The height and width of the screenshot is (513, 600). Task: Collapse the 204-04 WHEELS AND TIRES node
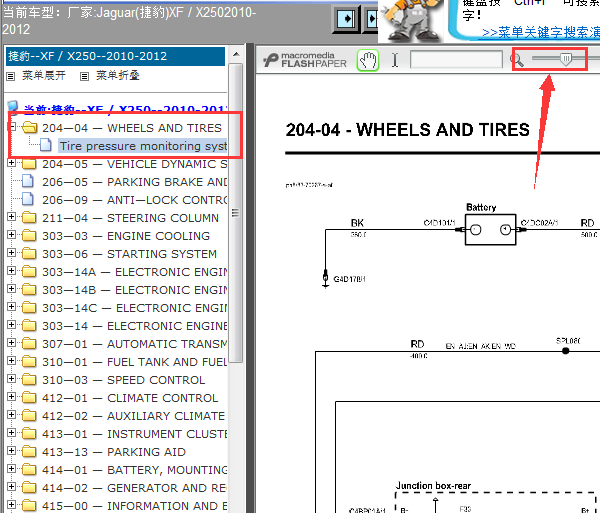tap(12, 127)
